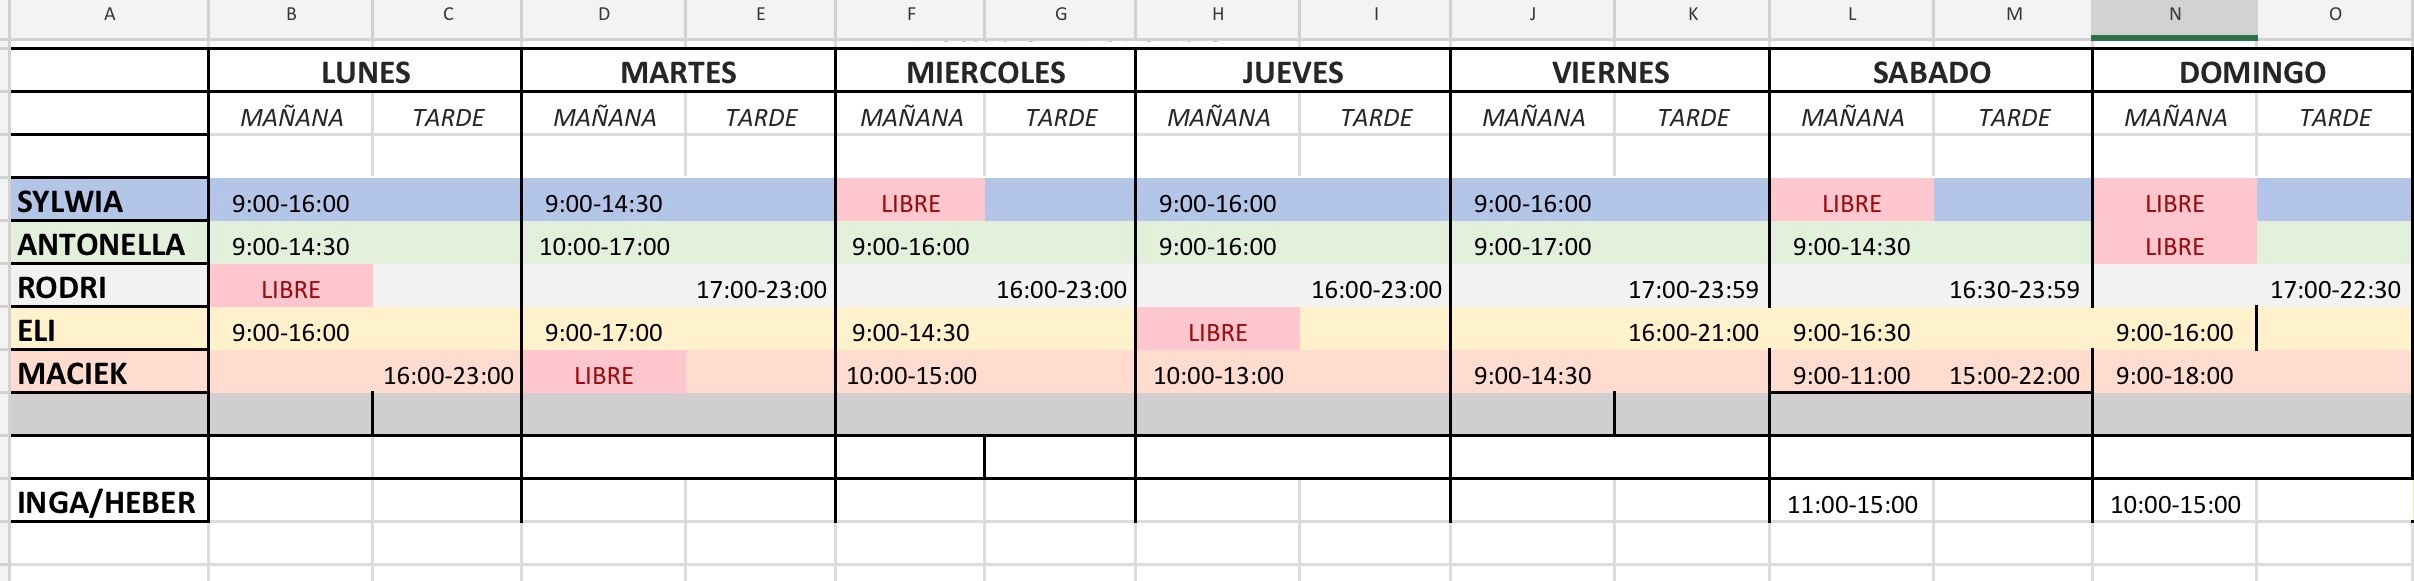
Task: Click the DOMINGO day header cell
Action: 2251,72
